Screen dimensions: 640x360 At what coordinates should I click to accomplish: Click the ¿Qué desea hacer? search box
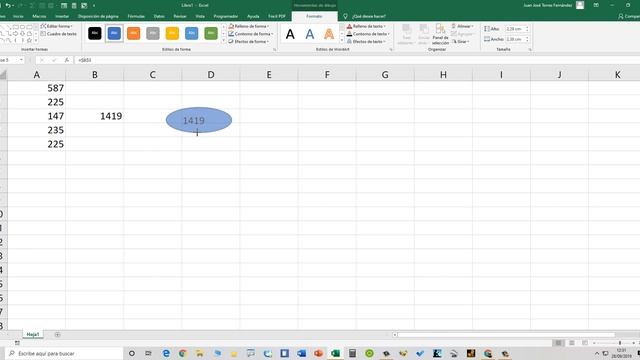369,16
